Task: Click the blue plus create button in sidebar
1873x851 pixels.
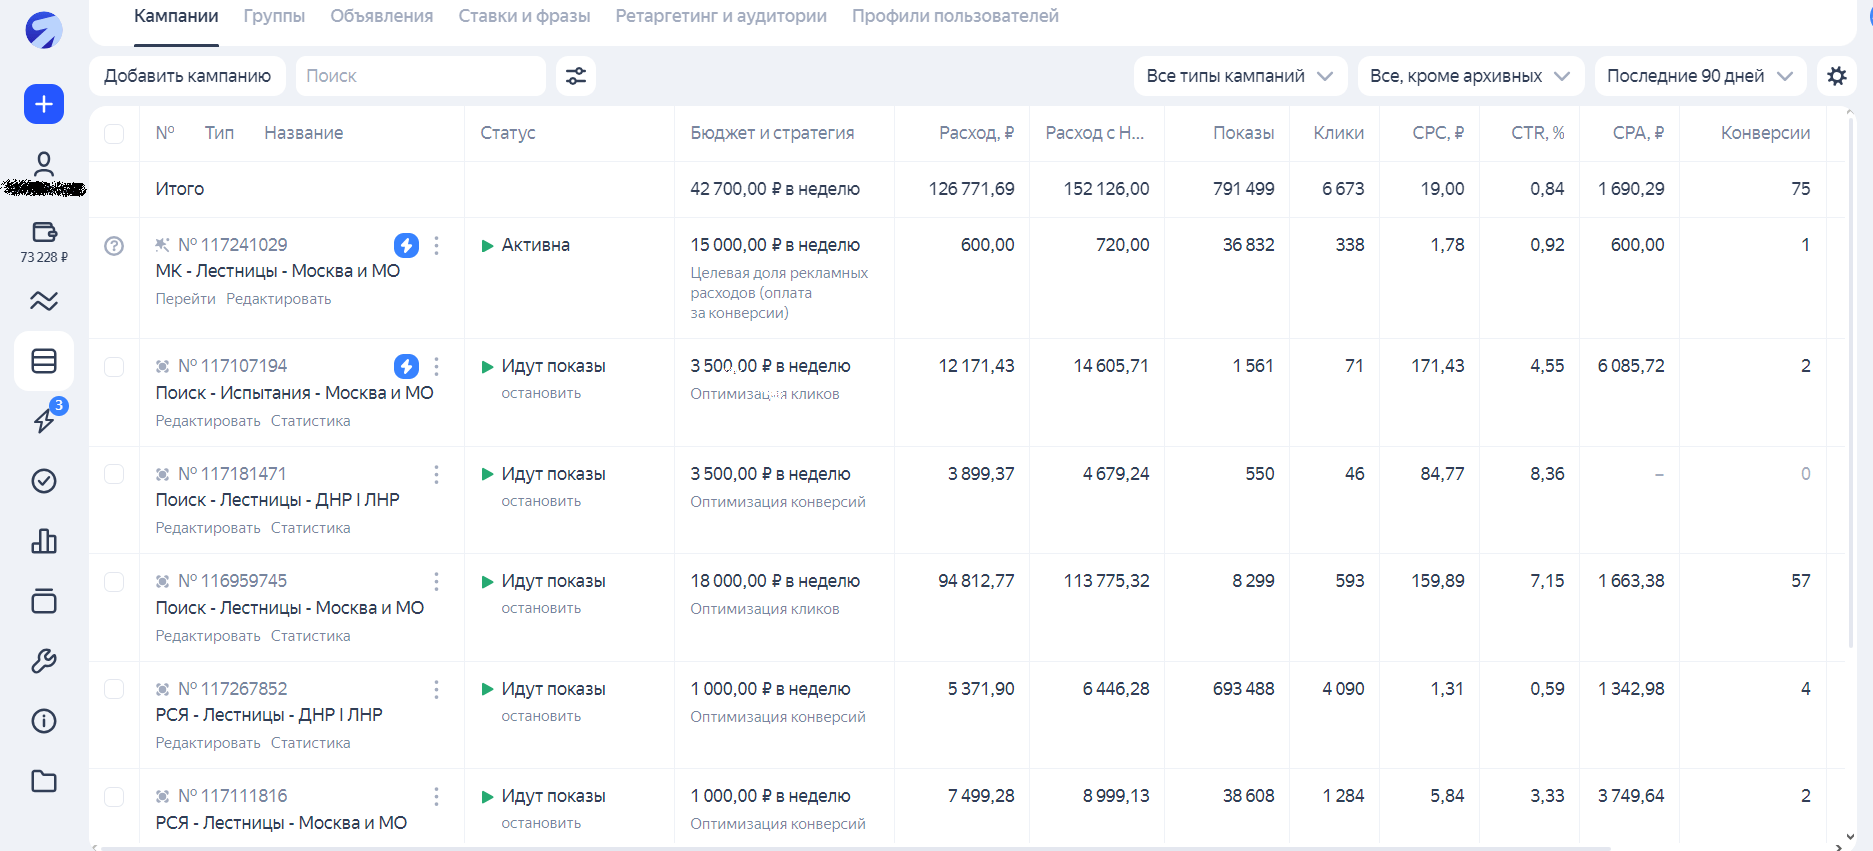Action: (x=44, y=104)
